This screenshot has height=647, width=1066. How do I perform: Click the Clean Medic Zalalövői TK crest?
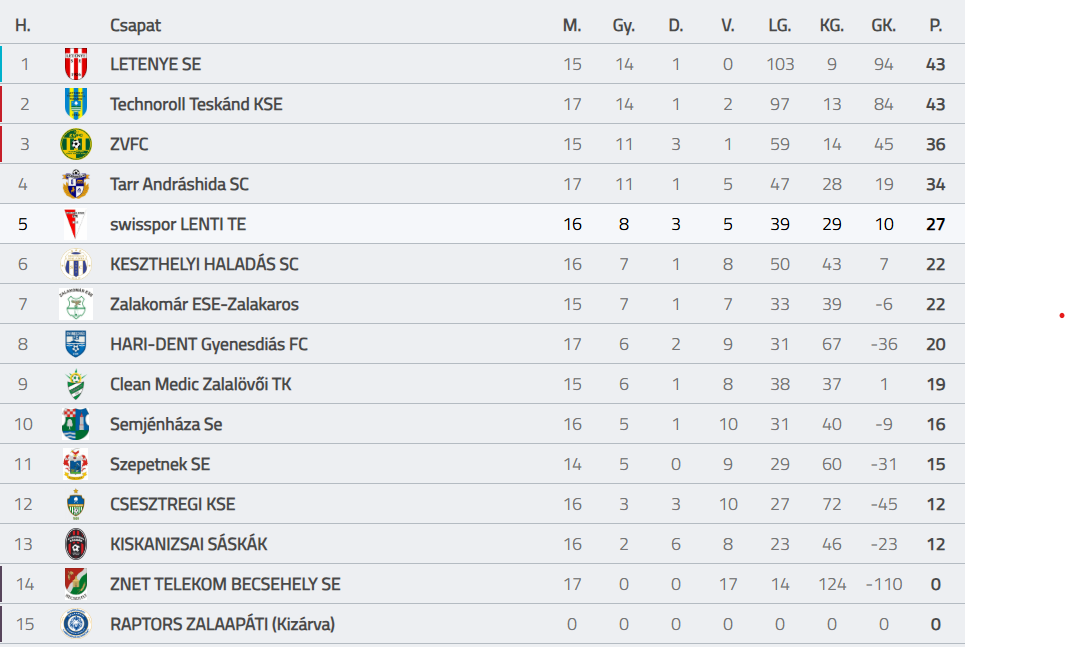click(76, 384)
